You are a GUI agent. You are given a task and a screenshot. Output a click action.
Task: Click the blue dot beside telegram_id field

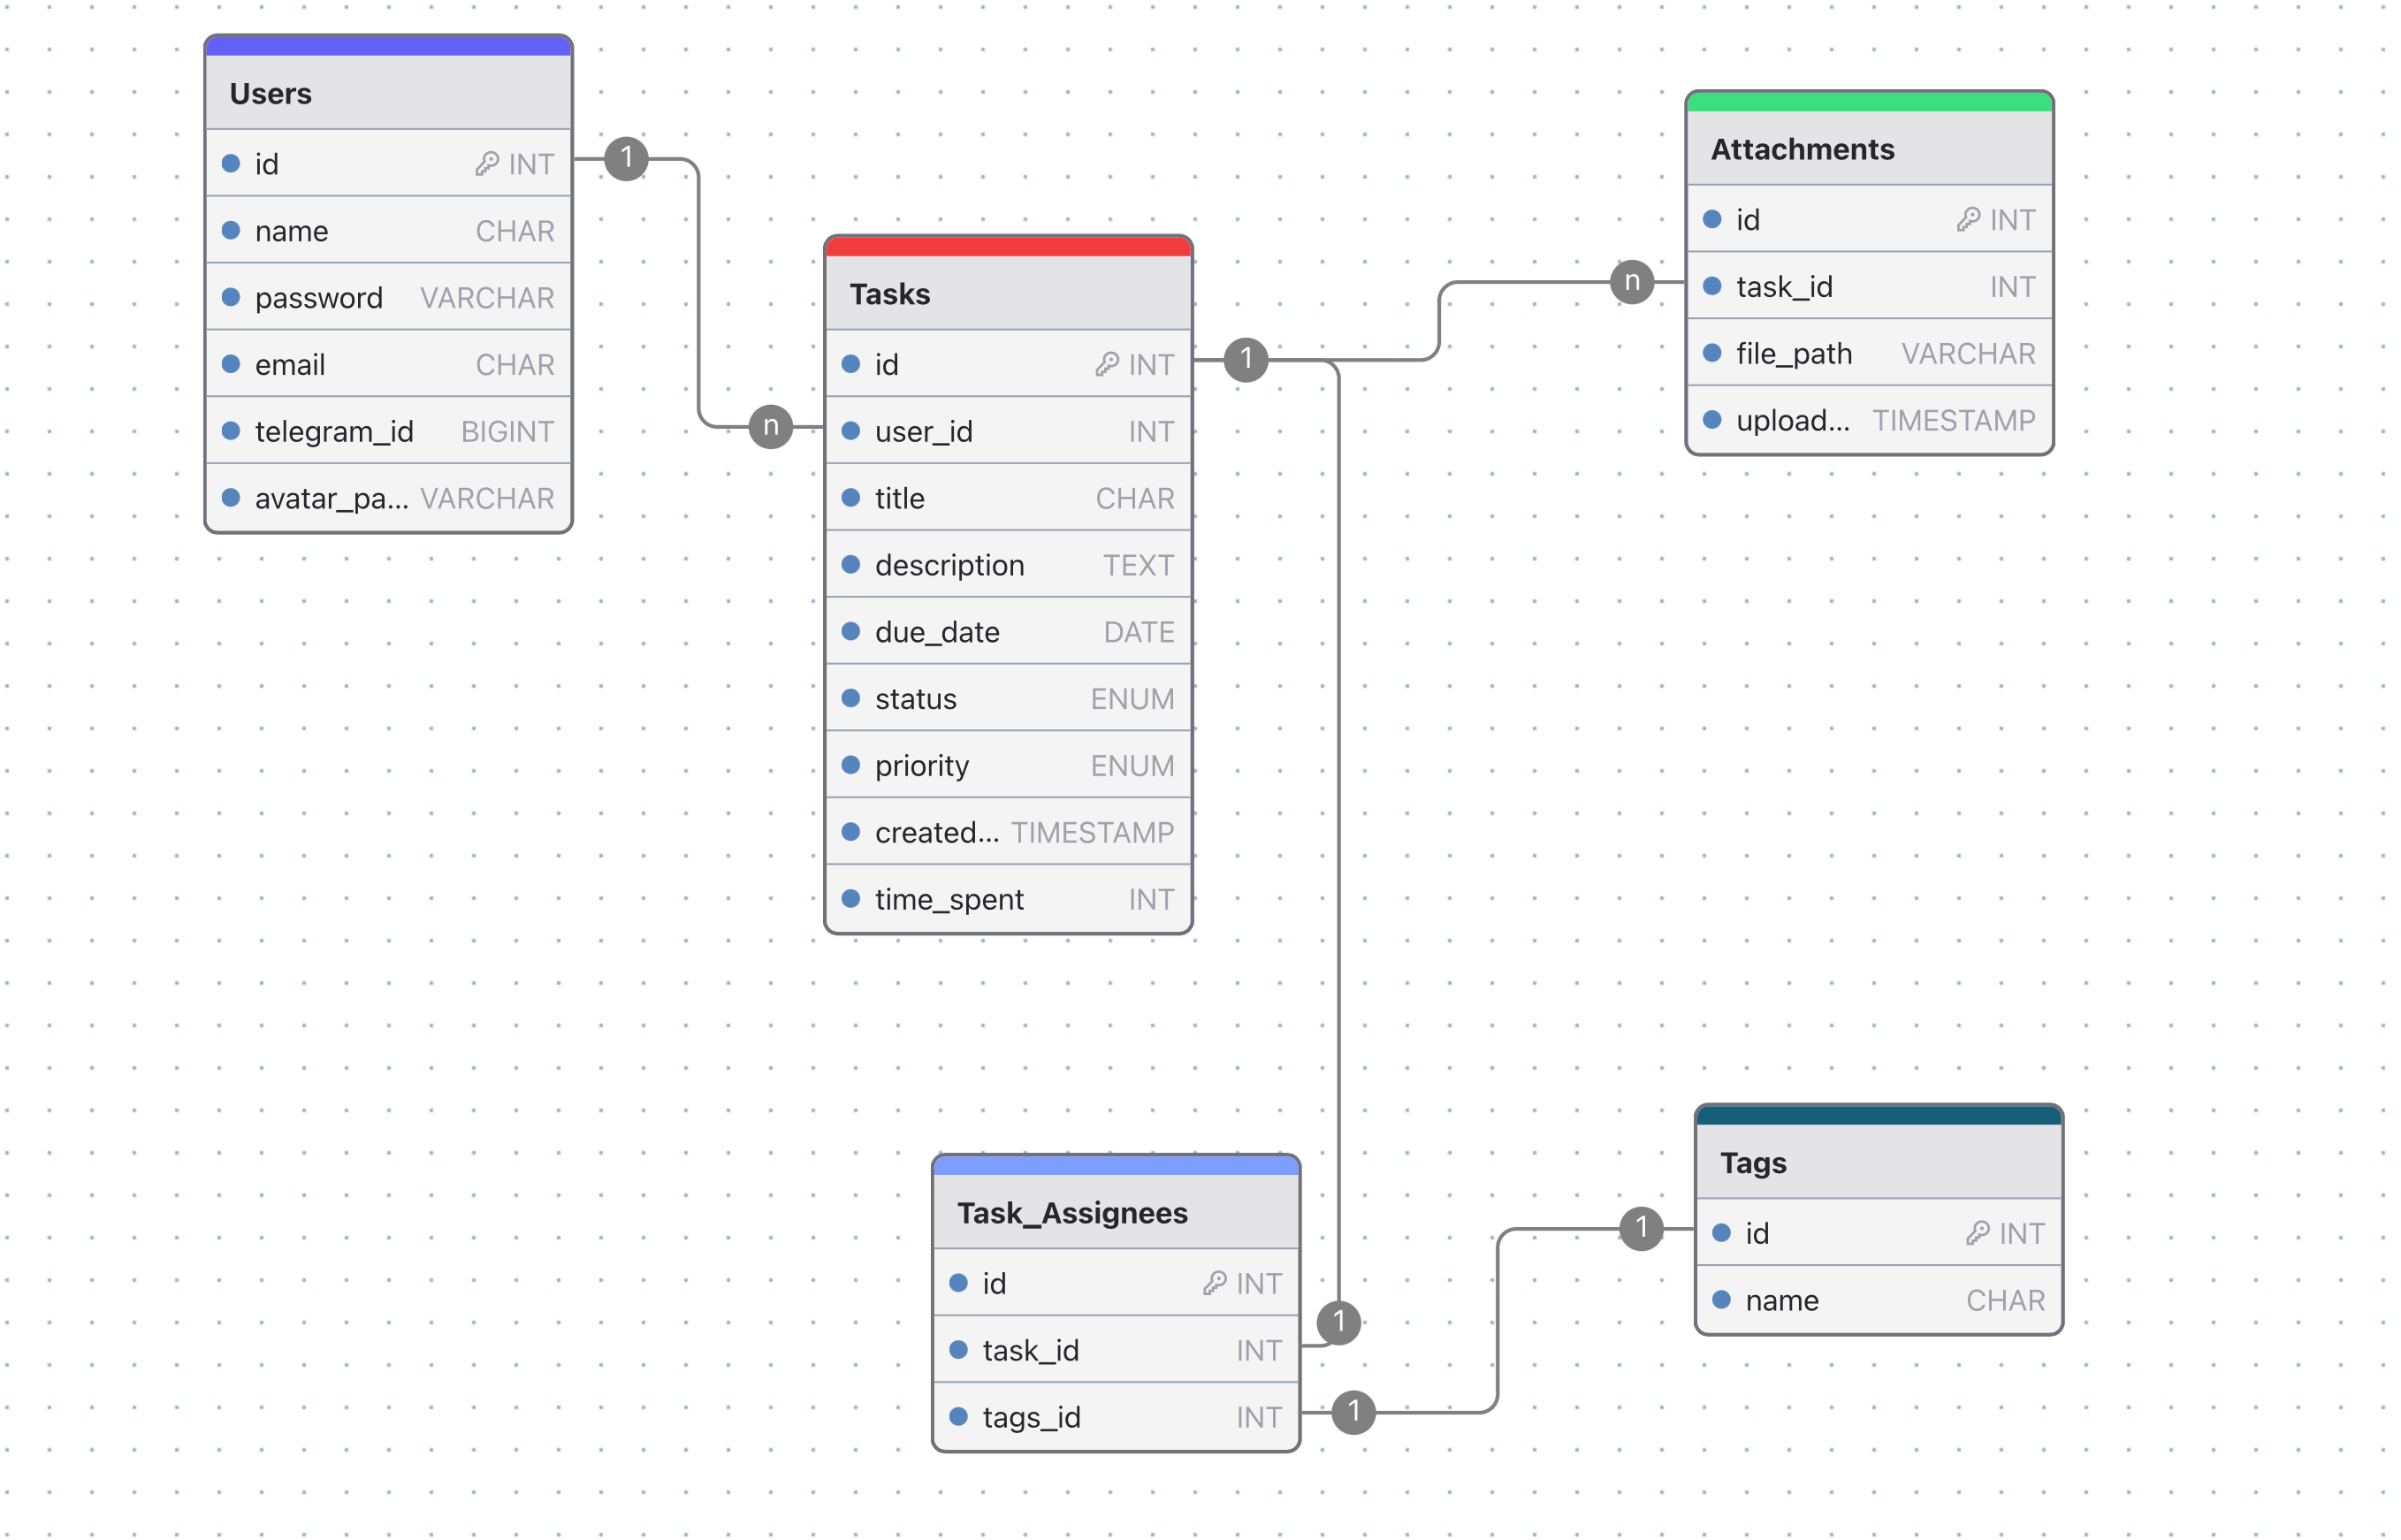click(x=231, y=431)
